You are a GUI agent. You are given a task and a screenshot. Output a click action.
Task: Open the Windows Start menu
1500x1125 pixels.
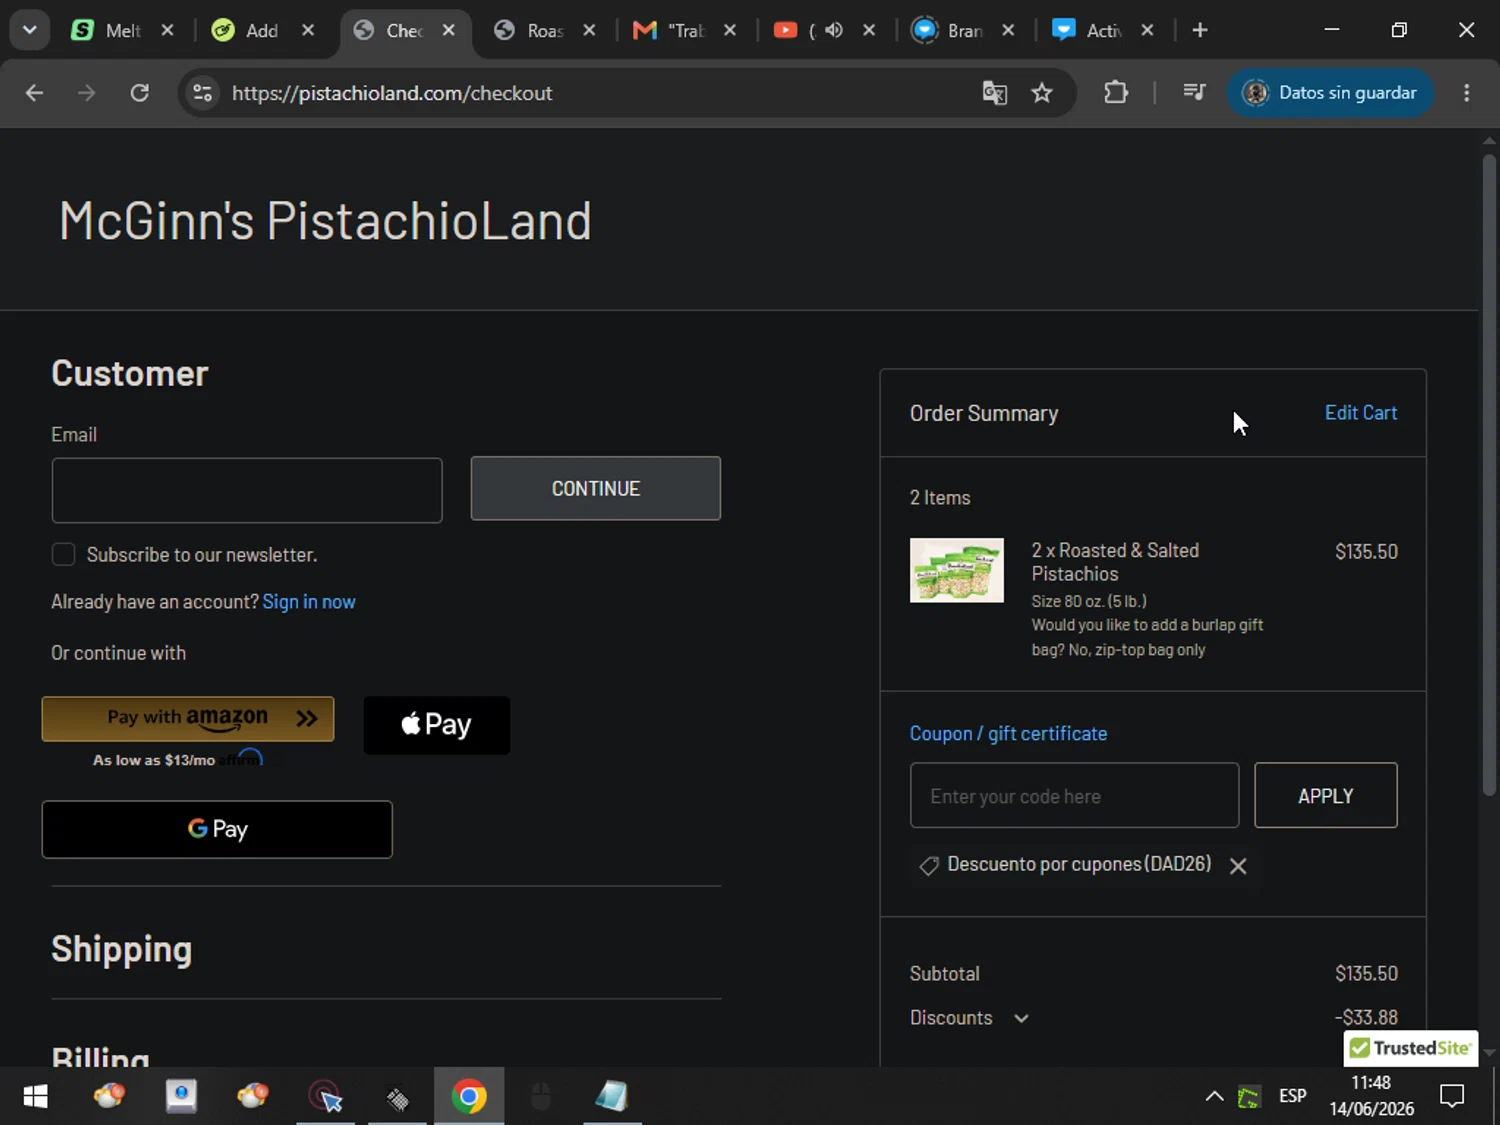click(35, 1096)
